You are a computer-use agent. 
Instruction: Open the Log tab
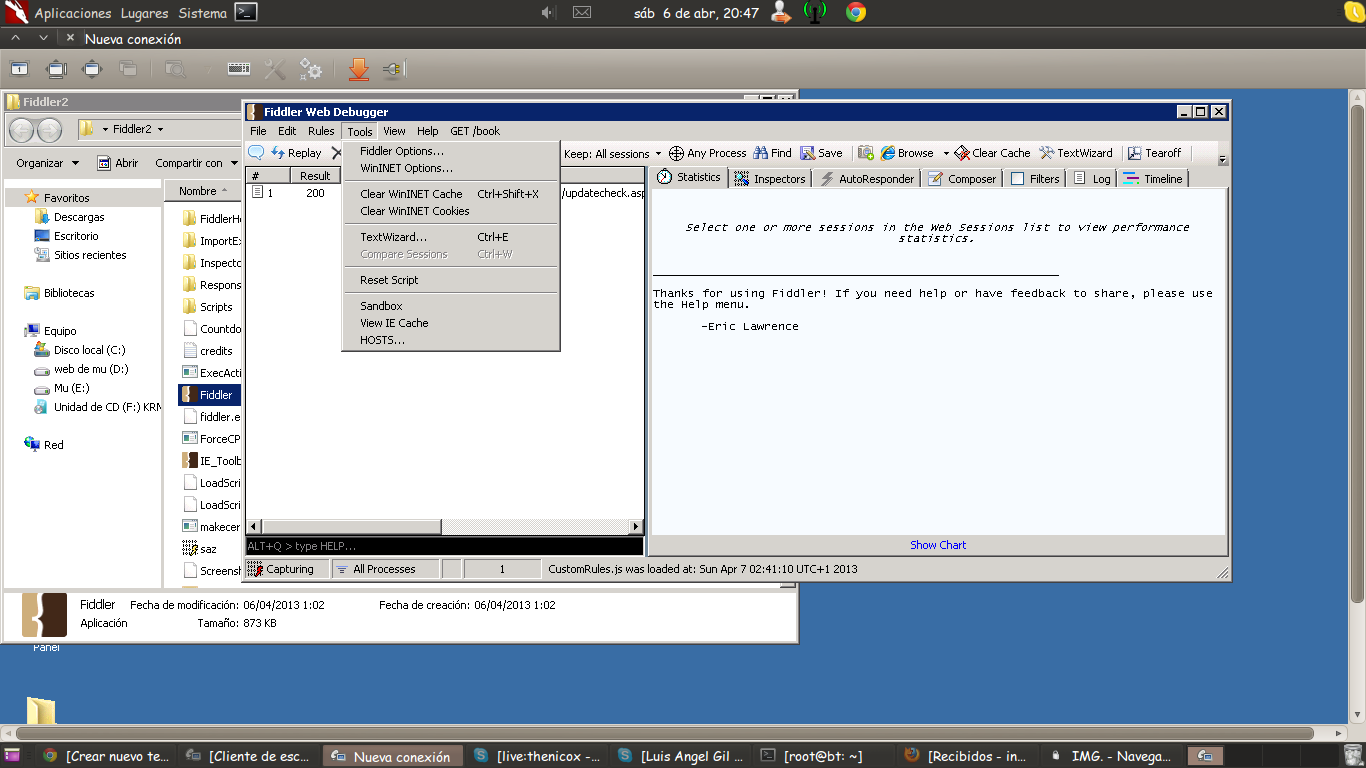(x=1092, y=179)
